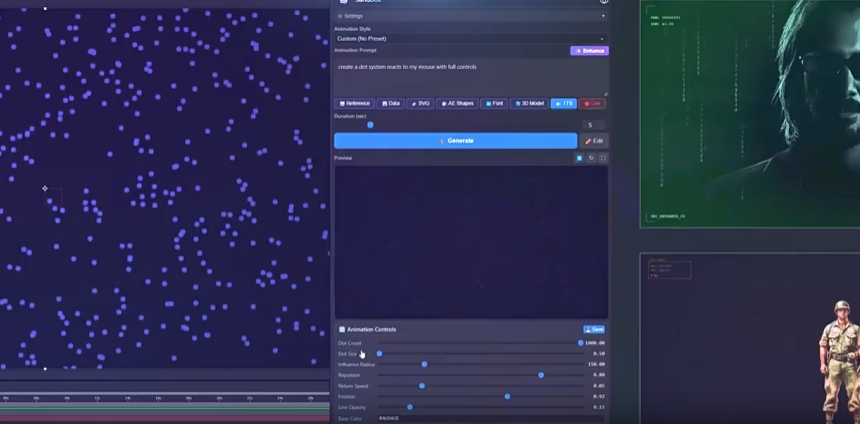
Task: Toggle the Animation Controls checkbox
Action: click(342, 329)
